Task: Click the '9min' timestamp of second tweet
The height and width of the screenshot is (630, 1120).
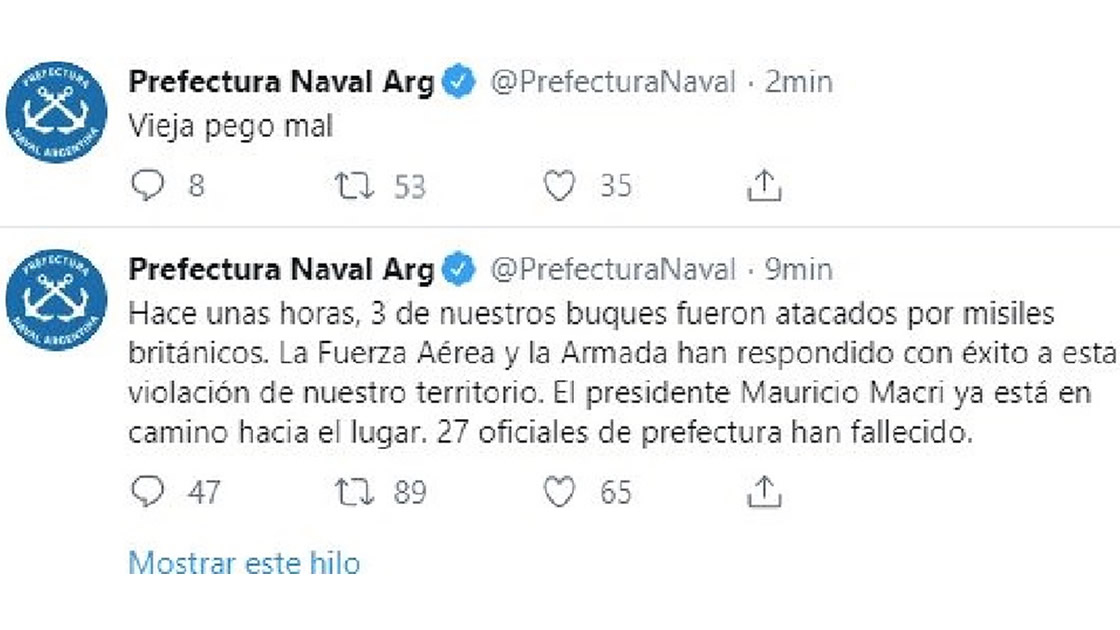Action: coord(799,270)
